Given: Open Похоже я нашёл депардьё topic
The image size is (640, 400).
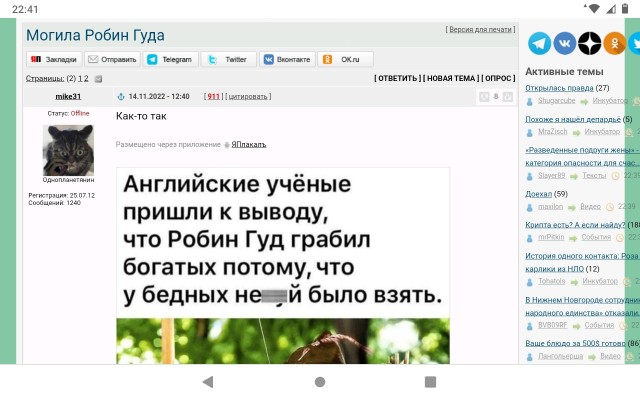Looking at the screenshot, I should [573, 119].
